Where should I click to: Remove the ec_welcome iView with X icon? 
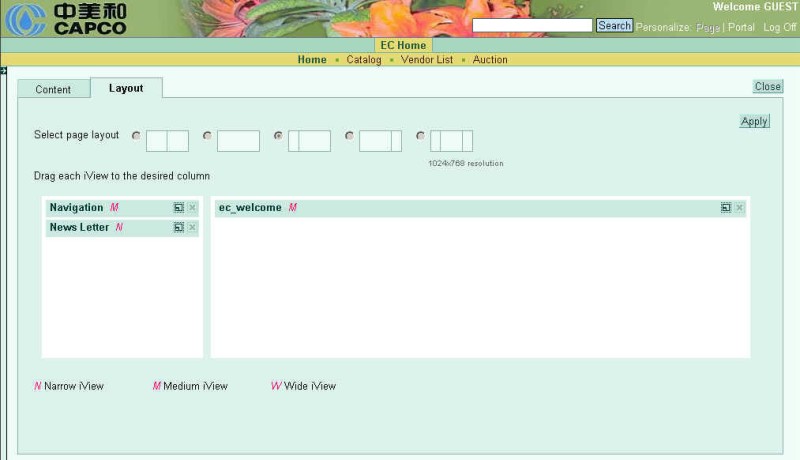pos(739,208)
